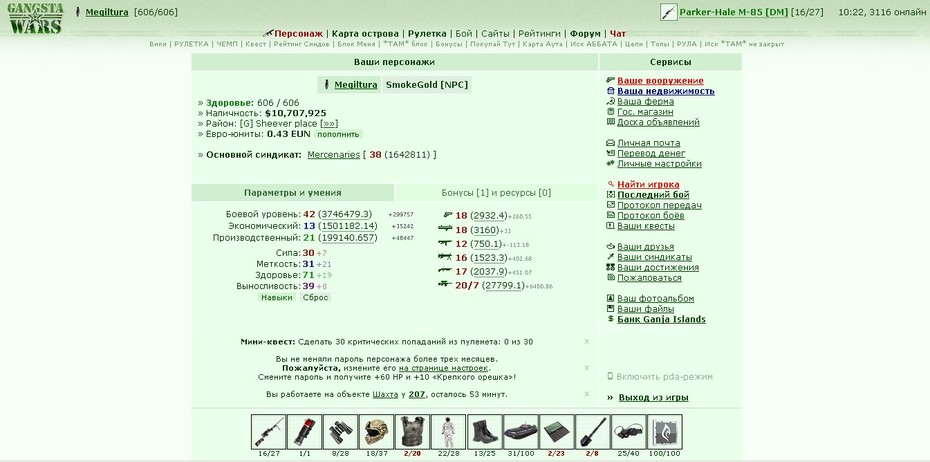
Task: Open the Протокол передач link
Action: click(660, 205)
